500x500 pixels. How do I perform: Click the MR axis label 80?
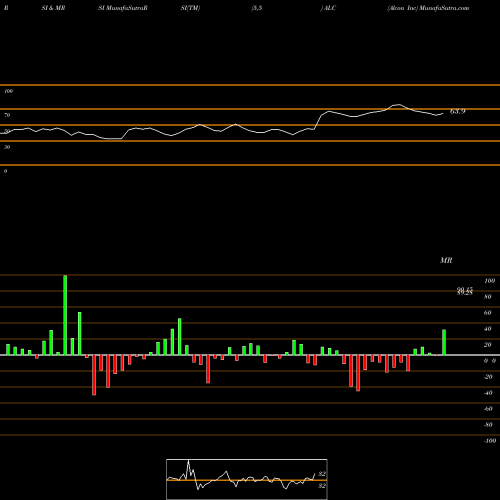[x=488, y=297]
